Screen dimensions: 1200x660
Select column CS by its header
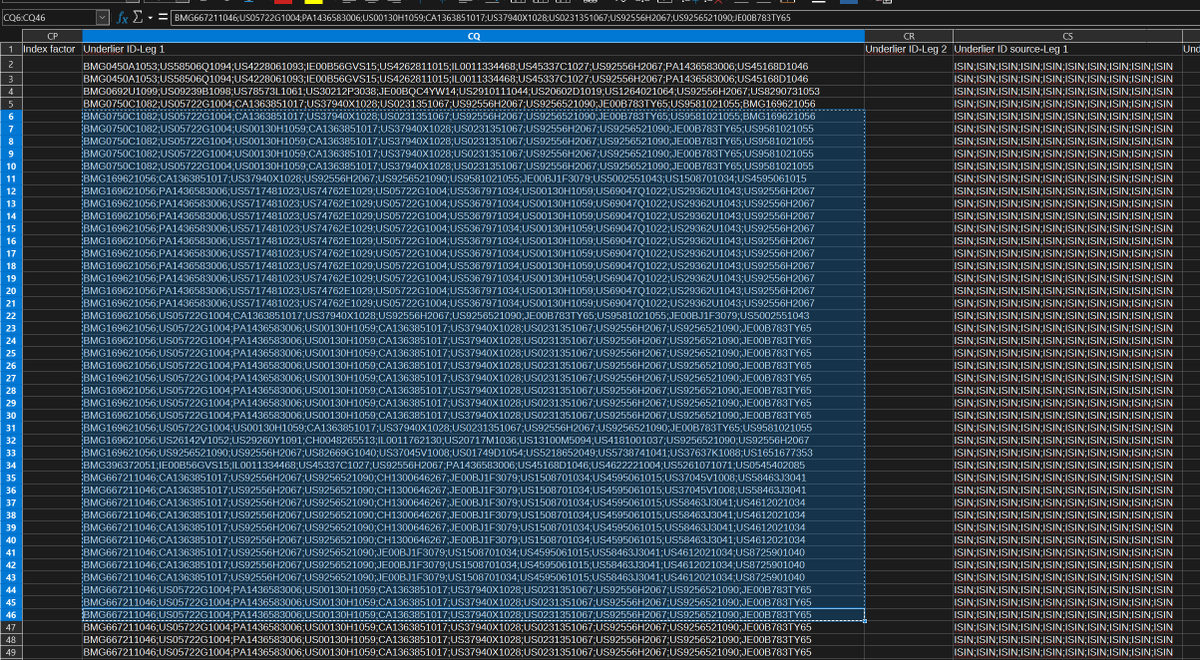1066,36
